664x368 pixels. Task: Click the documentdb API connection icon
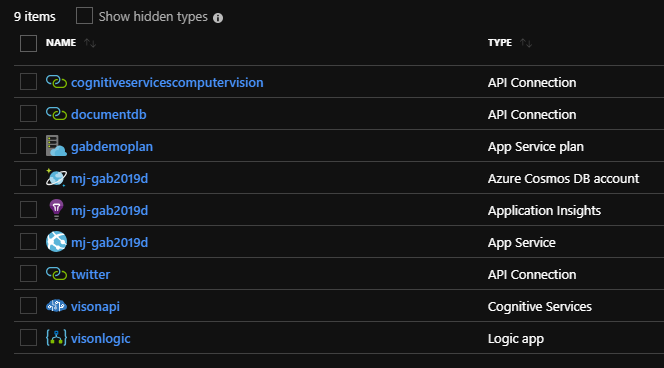click(x=56, y=114)
